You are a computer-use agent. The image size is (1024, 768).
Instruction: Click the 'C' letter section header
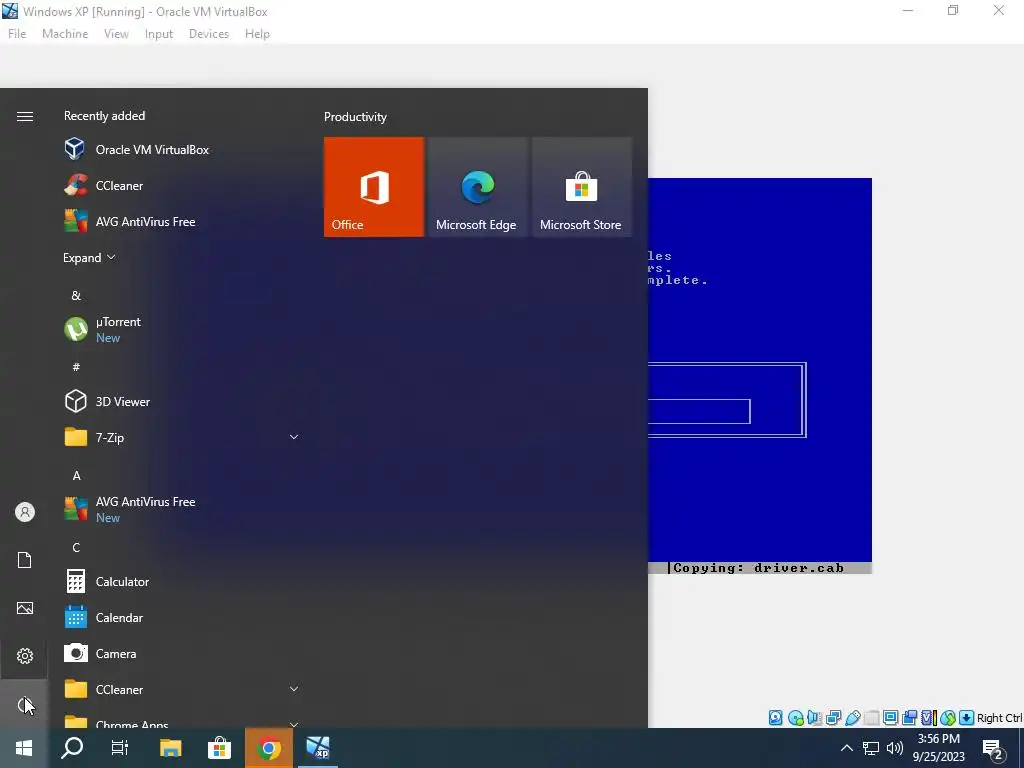[x=76, y=547]
